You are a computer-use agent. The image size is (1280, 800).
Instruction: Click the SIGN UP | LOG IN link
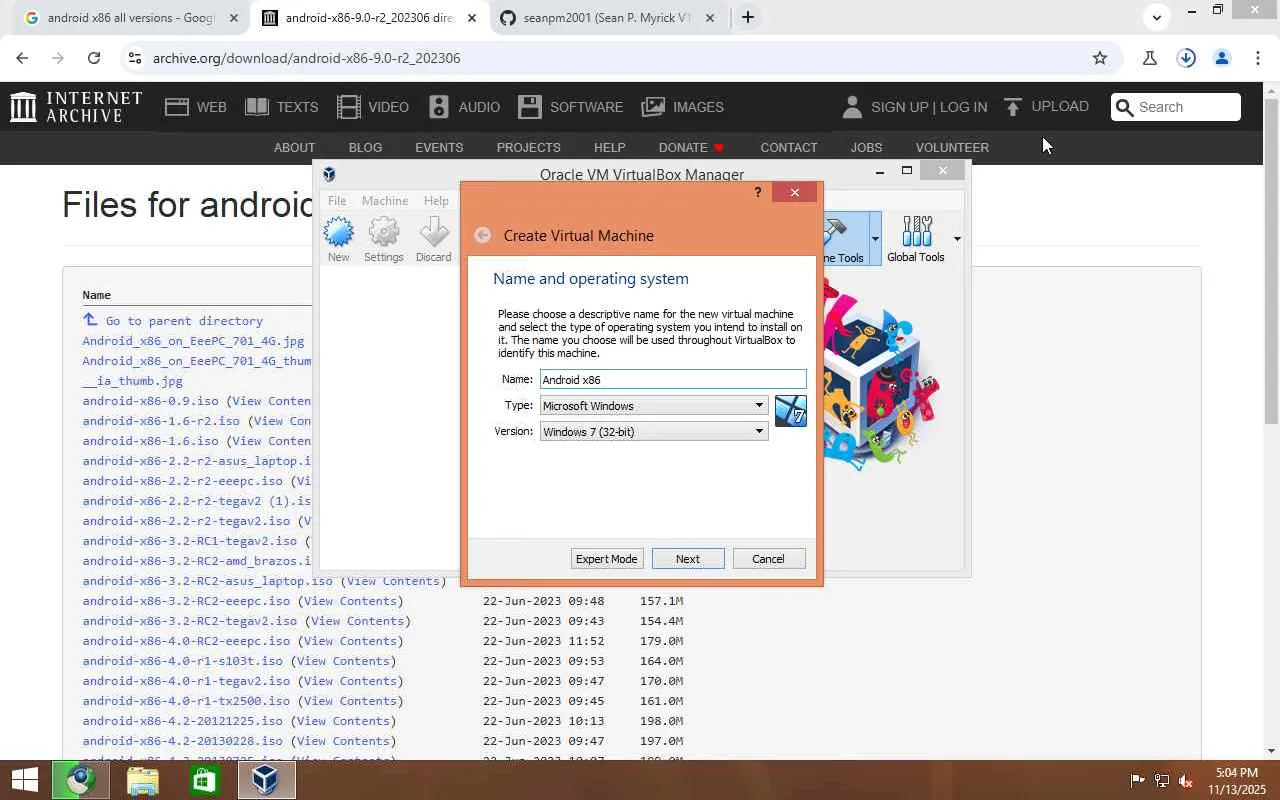point(929,107)
